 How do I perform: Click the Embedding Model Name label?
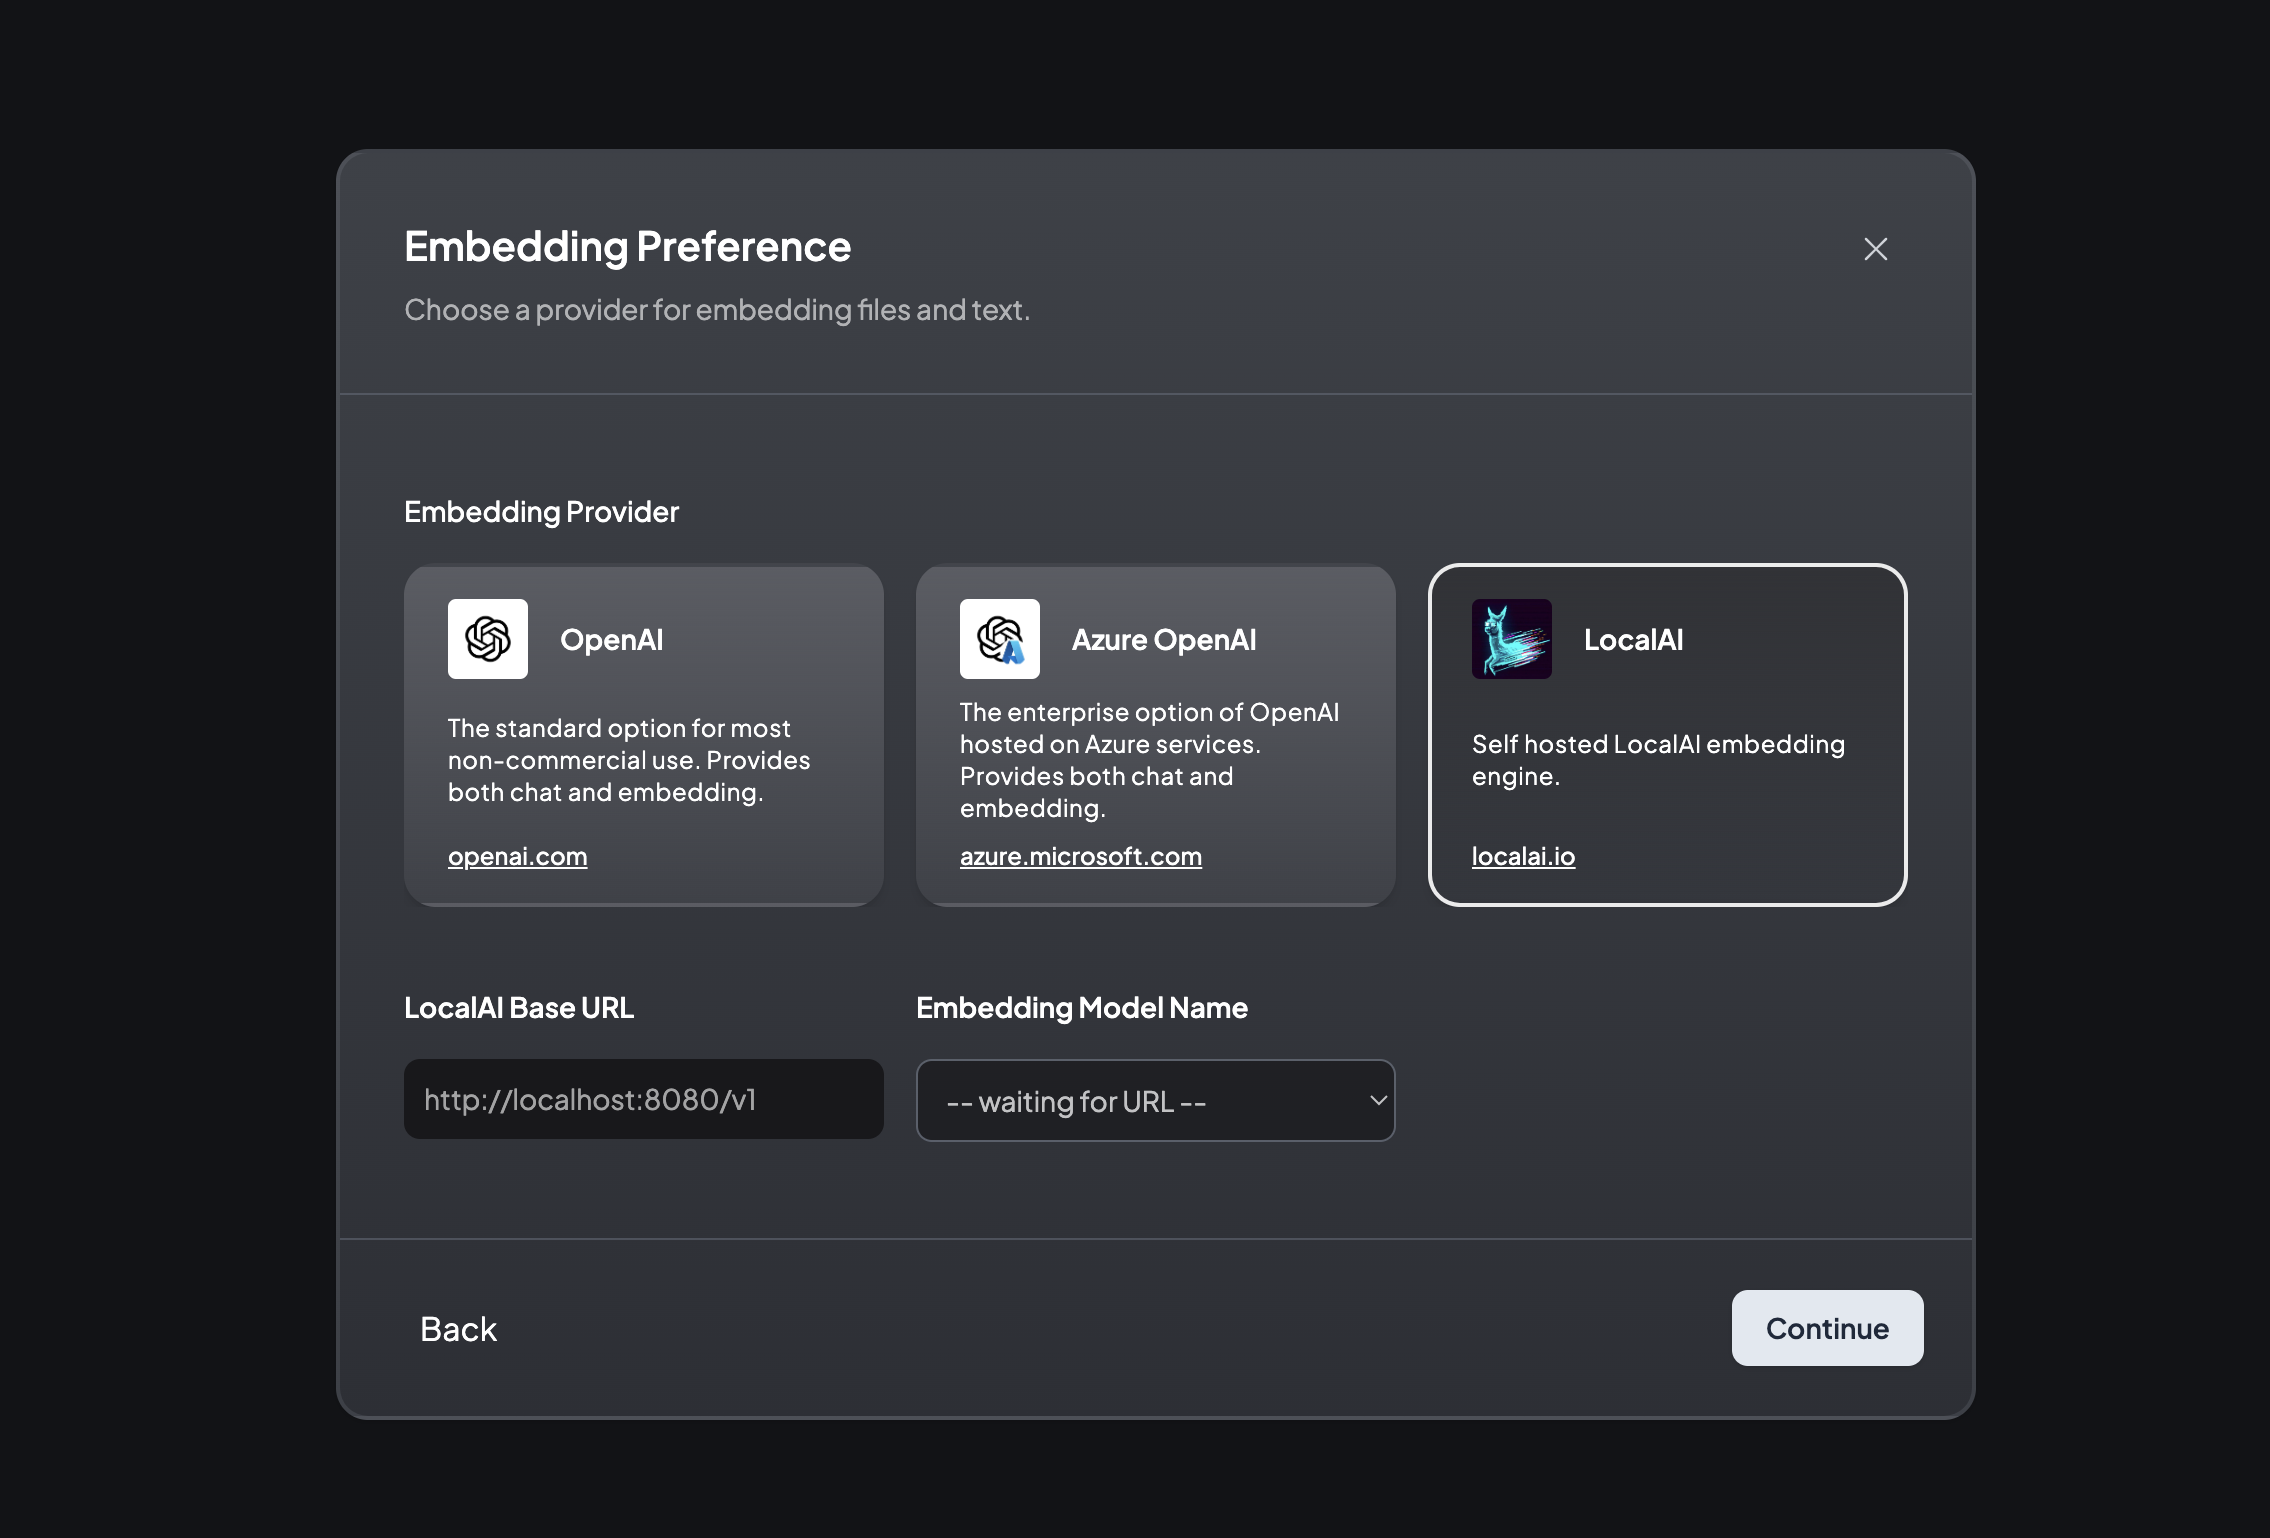click(1081, 1008)
